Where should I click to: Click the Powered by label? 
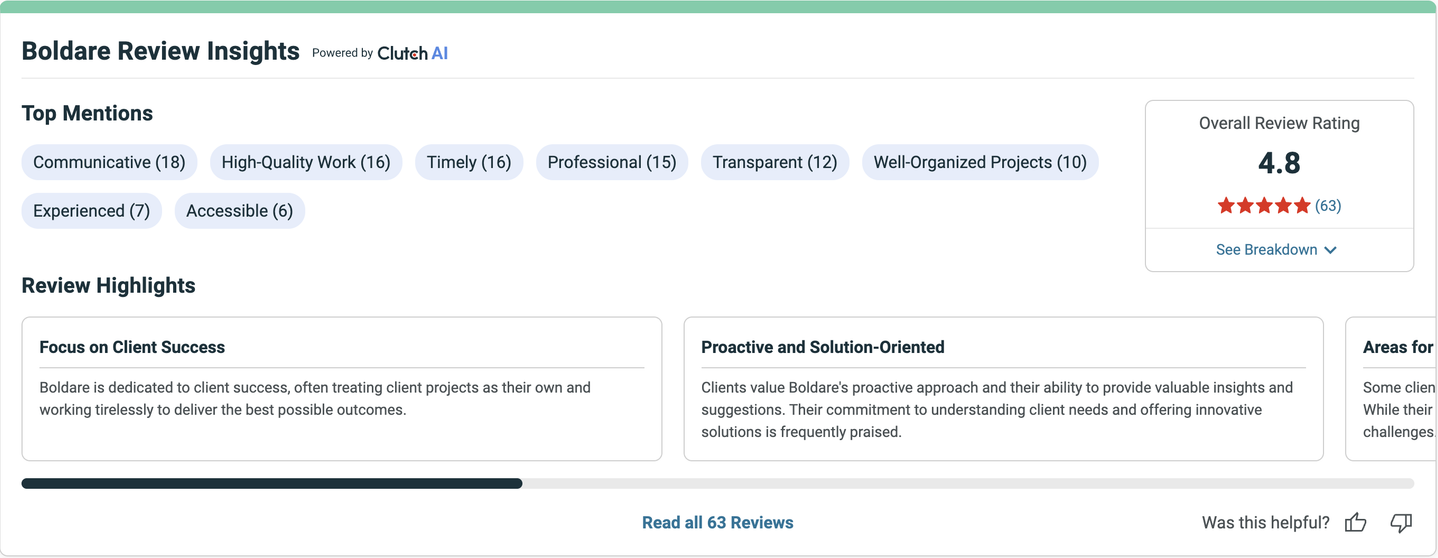342,53
